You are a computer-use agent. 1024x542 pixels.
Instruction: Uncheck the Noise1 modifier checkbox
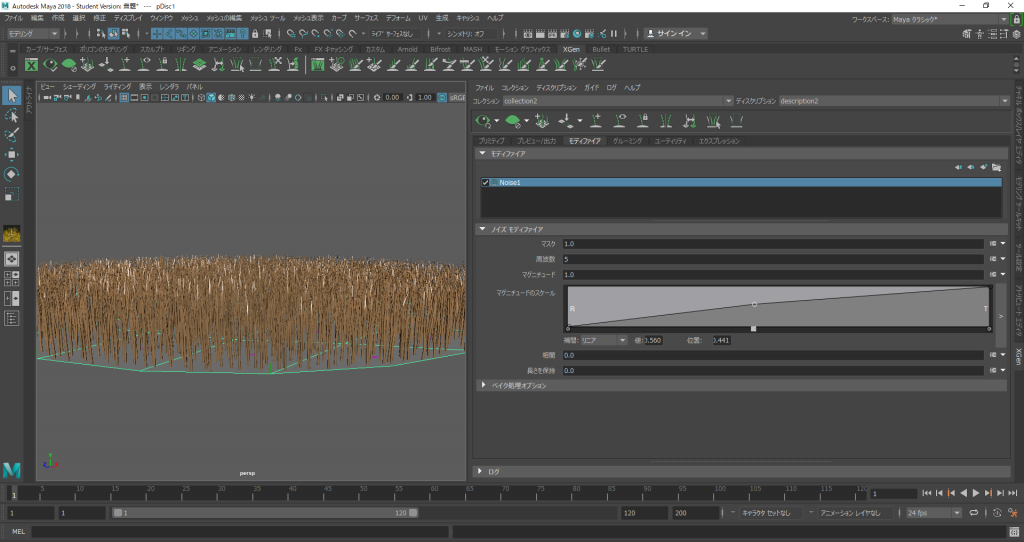pyautogui.click(x=485, y=183)
